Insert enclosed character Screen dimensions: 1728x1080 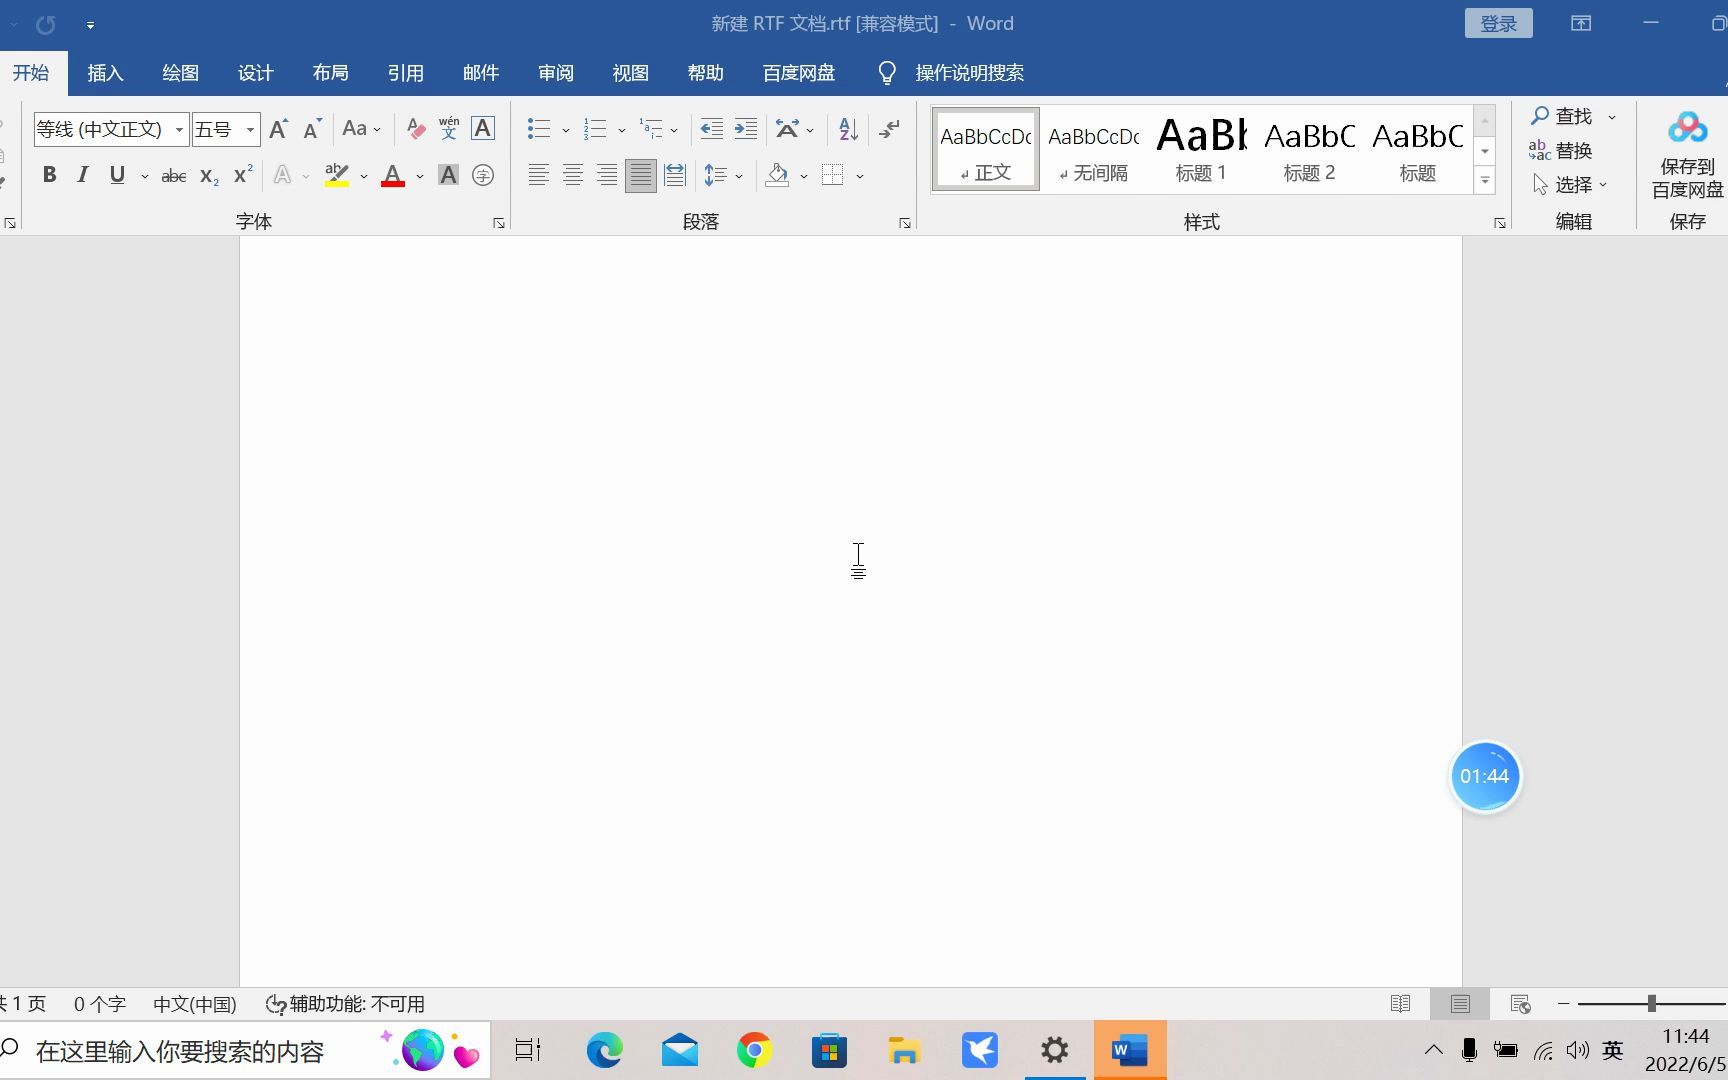pyautogui.click(x=483, y=175)
